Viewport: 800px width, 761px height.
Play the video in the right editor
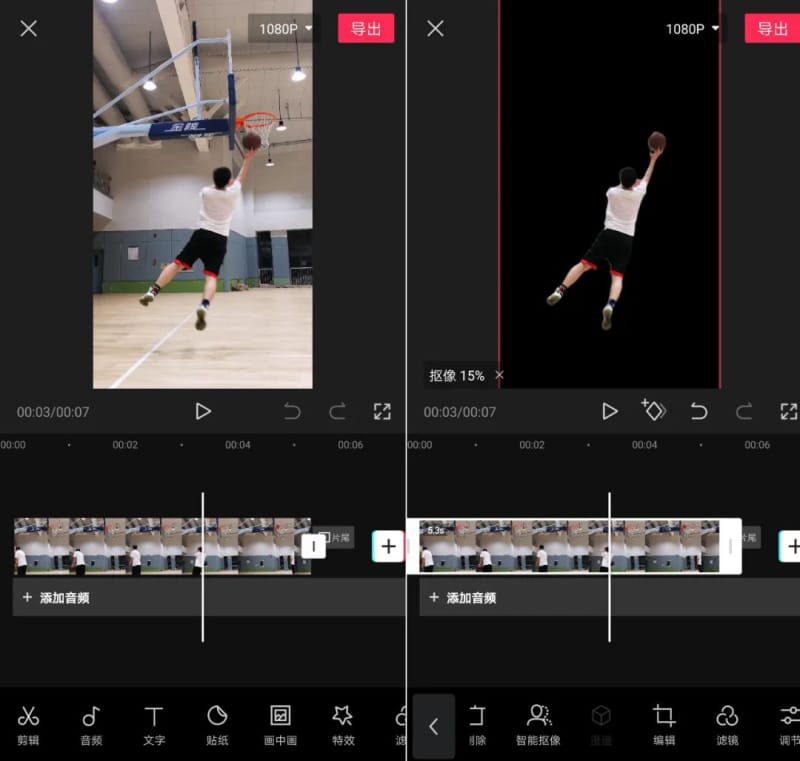click(609, 411)
